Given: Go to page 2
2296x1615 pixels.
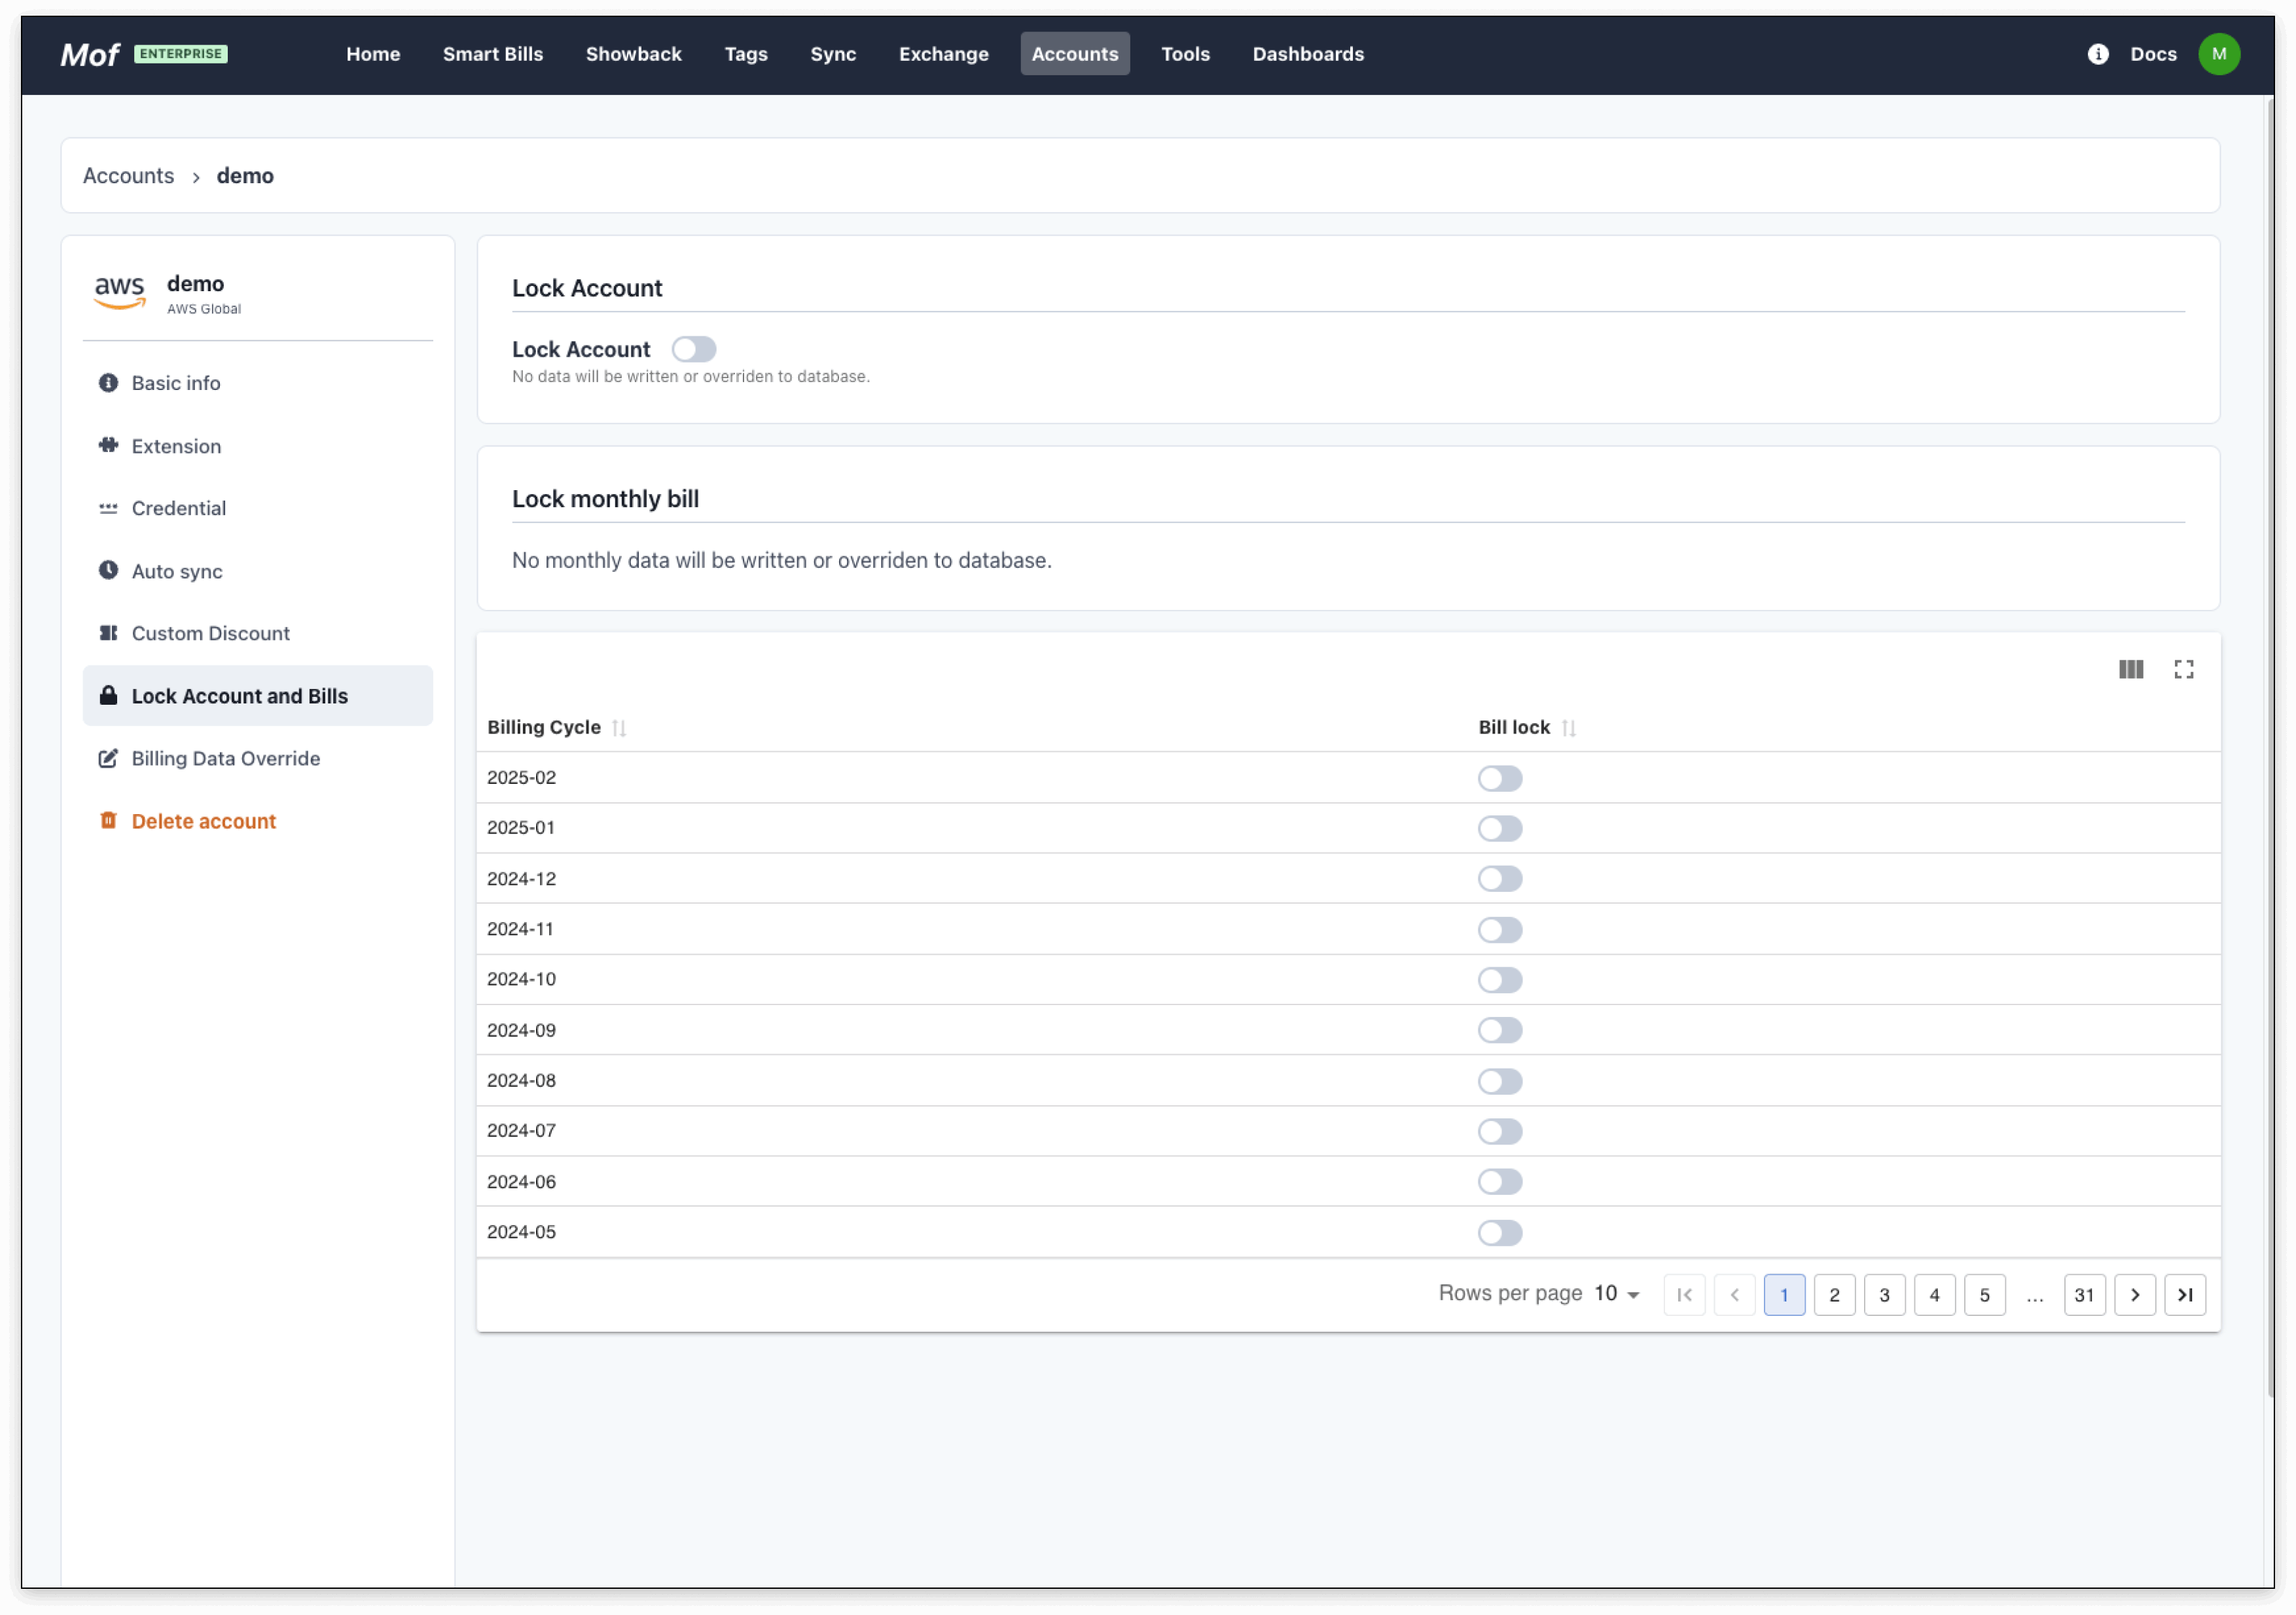Looking at the screenshot, I should coord(1834,1295).
